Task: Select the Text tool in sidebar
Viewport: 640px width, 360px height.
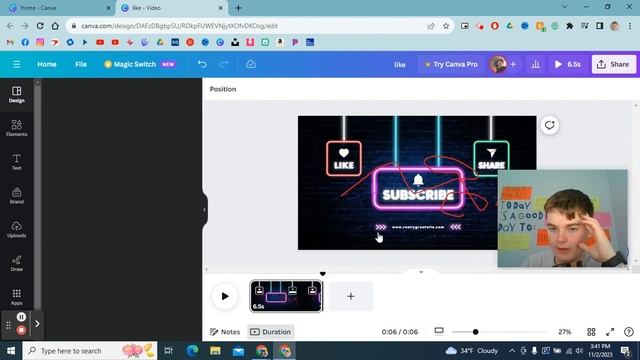Action: [17, 162]
